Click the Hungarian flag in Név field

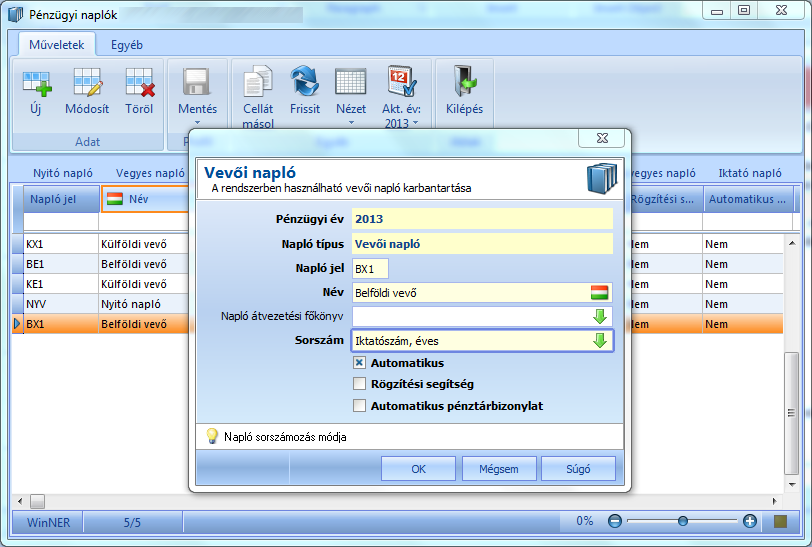pos(599,293)
